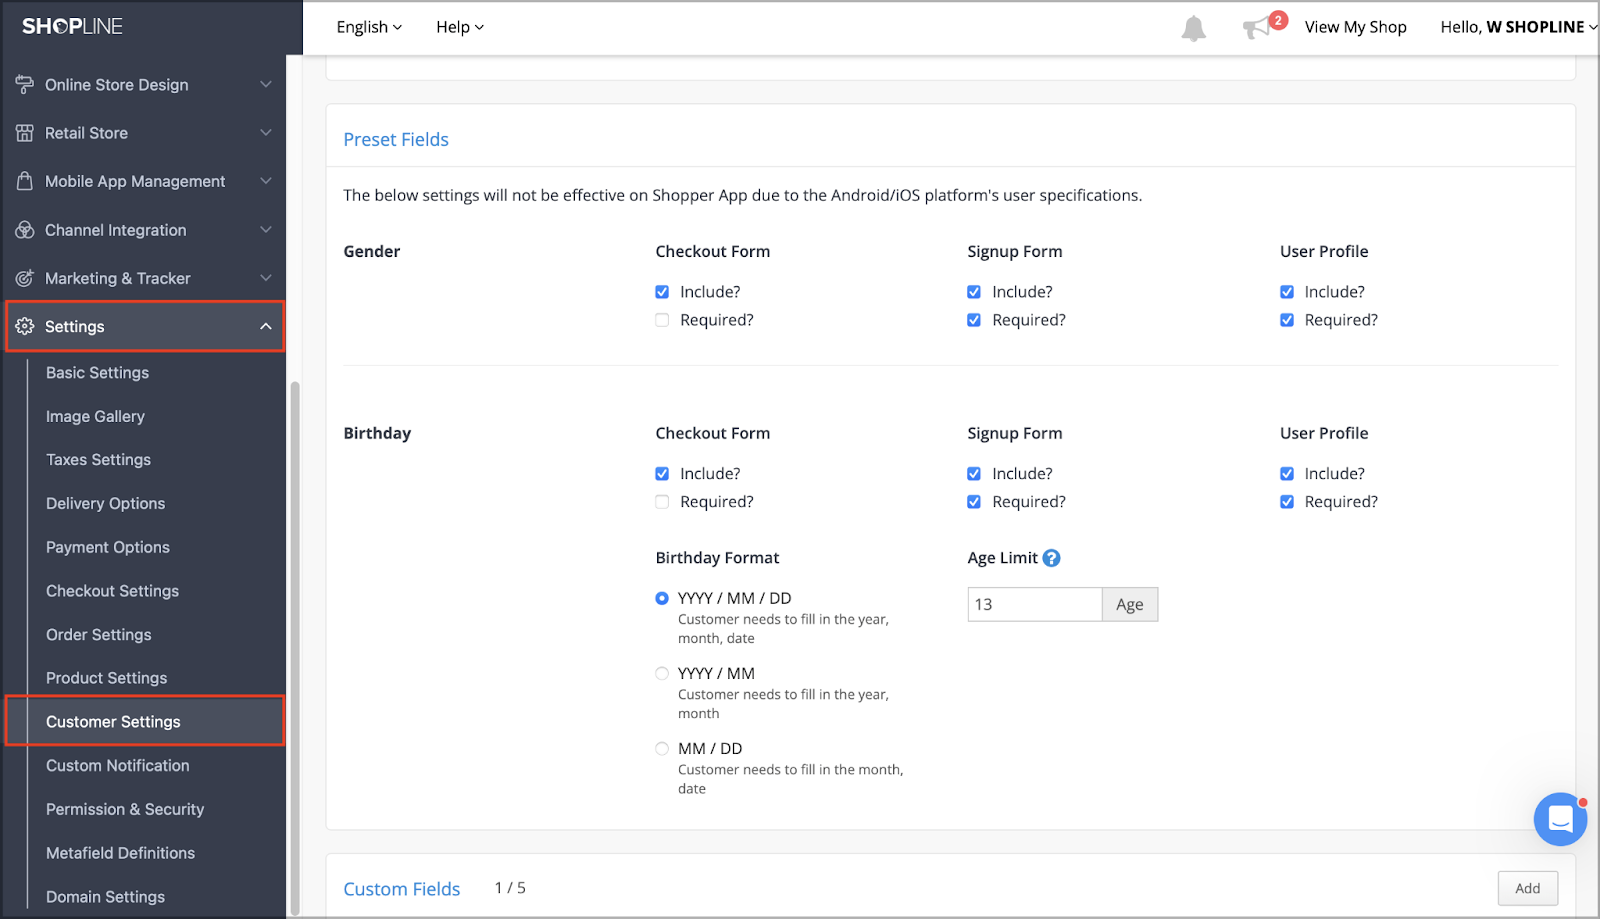This screenshot has width=1600, height=919.
Task: Click the Channel Integration icon
Action: pyautogui.click(x=25, y=230)
